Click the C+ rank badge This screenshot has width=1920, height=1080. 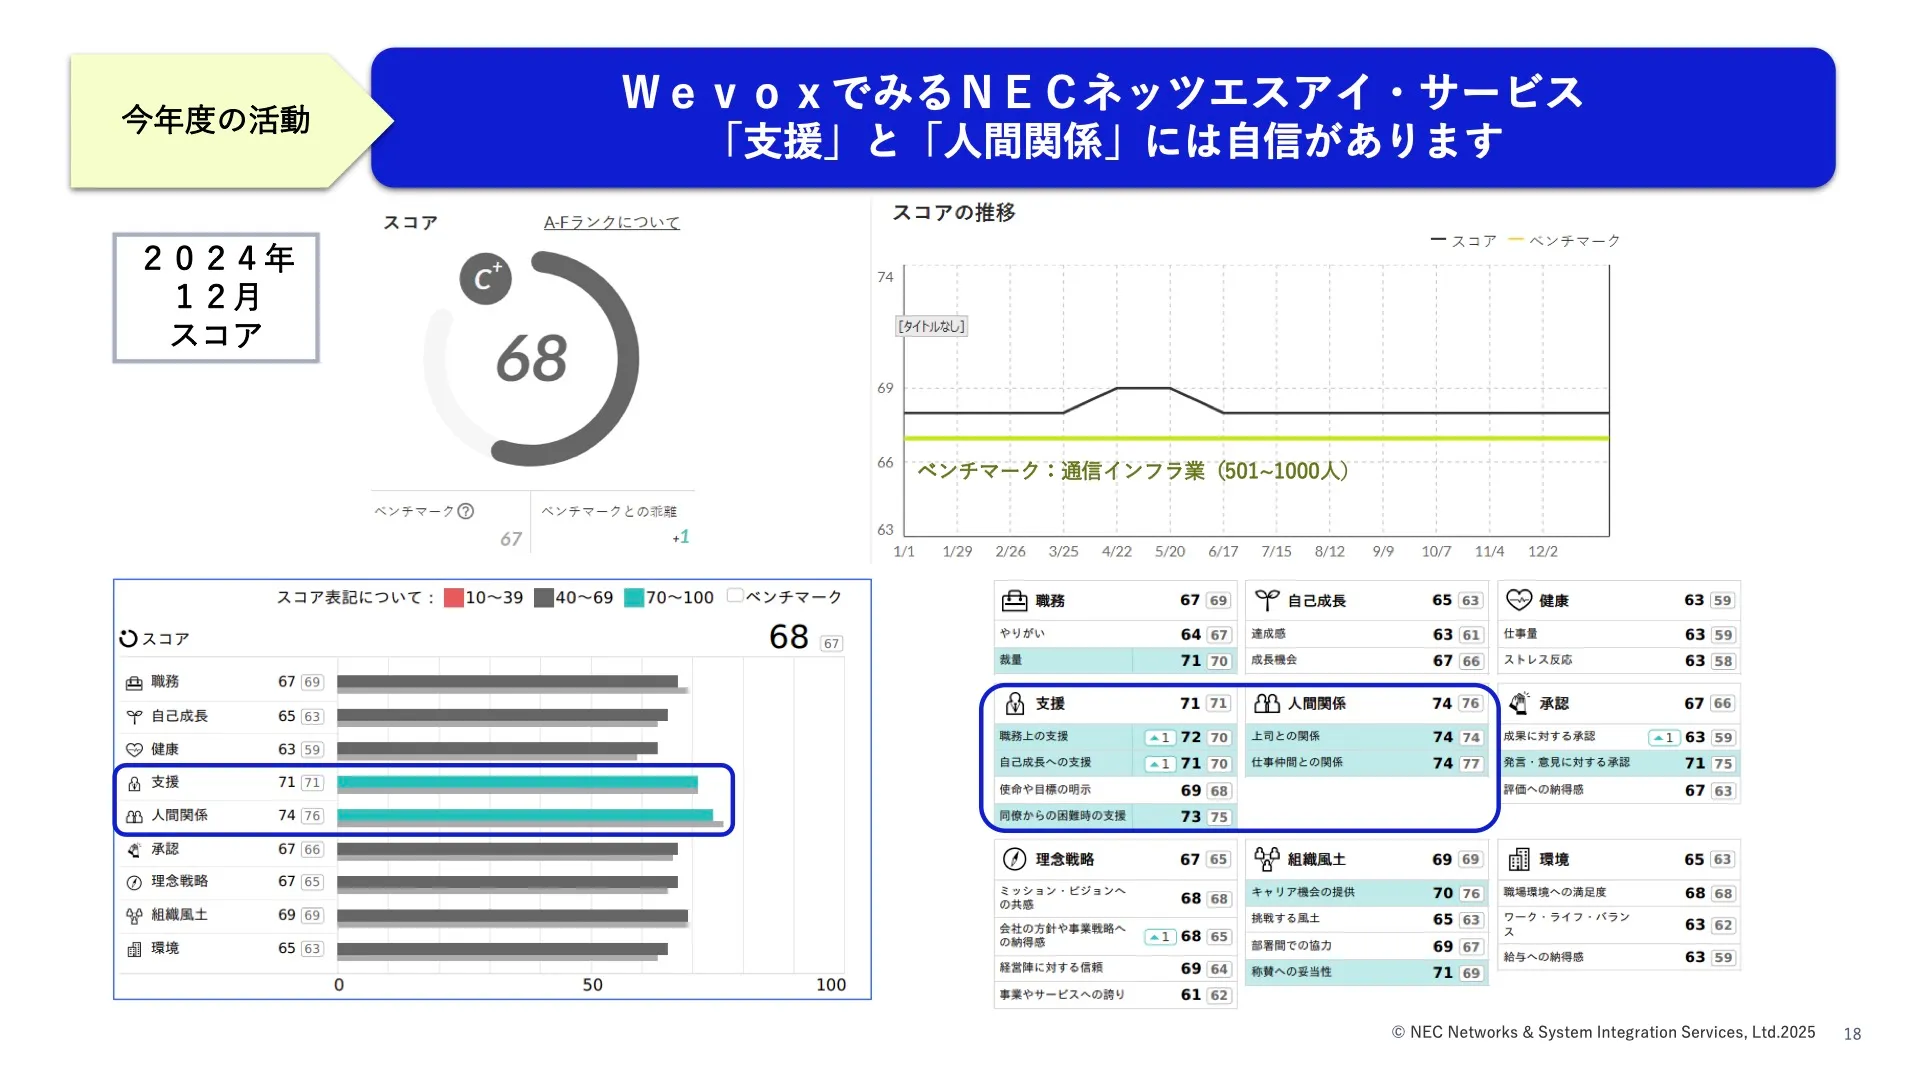coord(485,279)
